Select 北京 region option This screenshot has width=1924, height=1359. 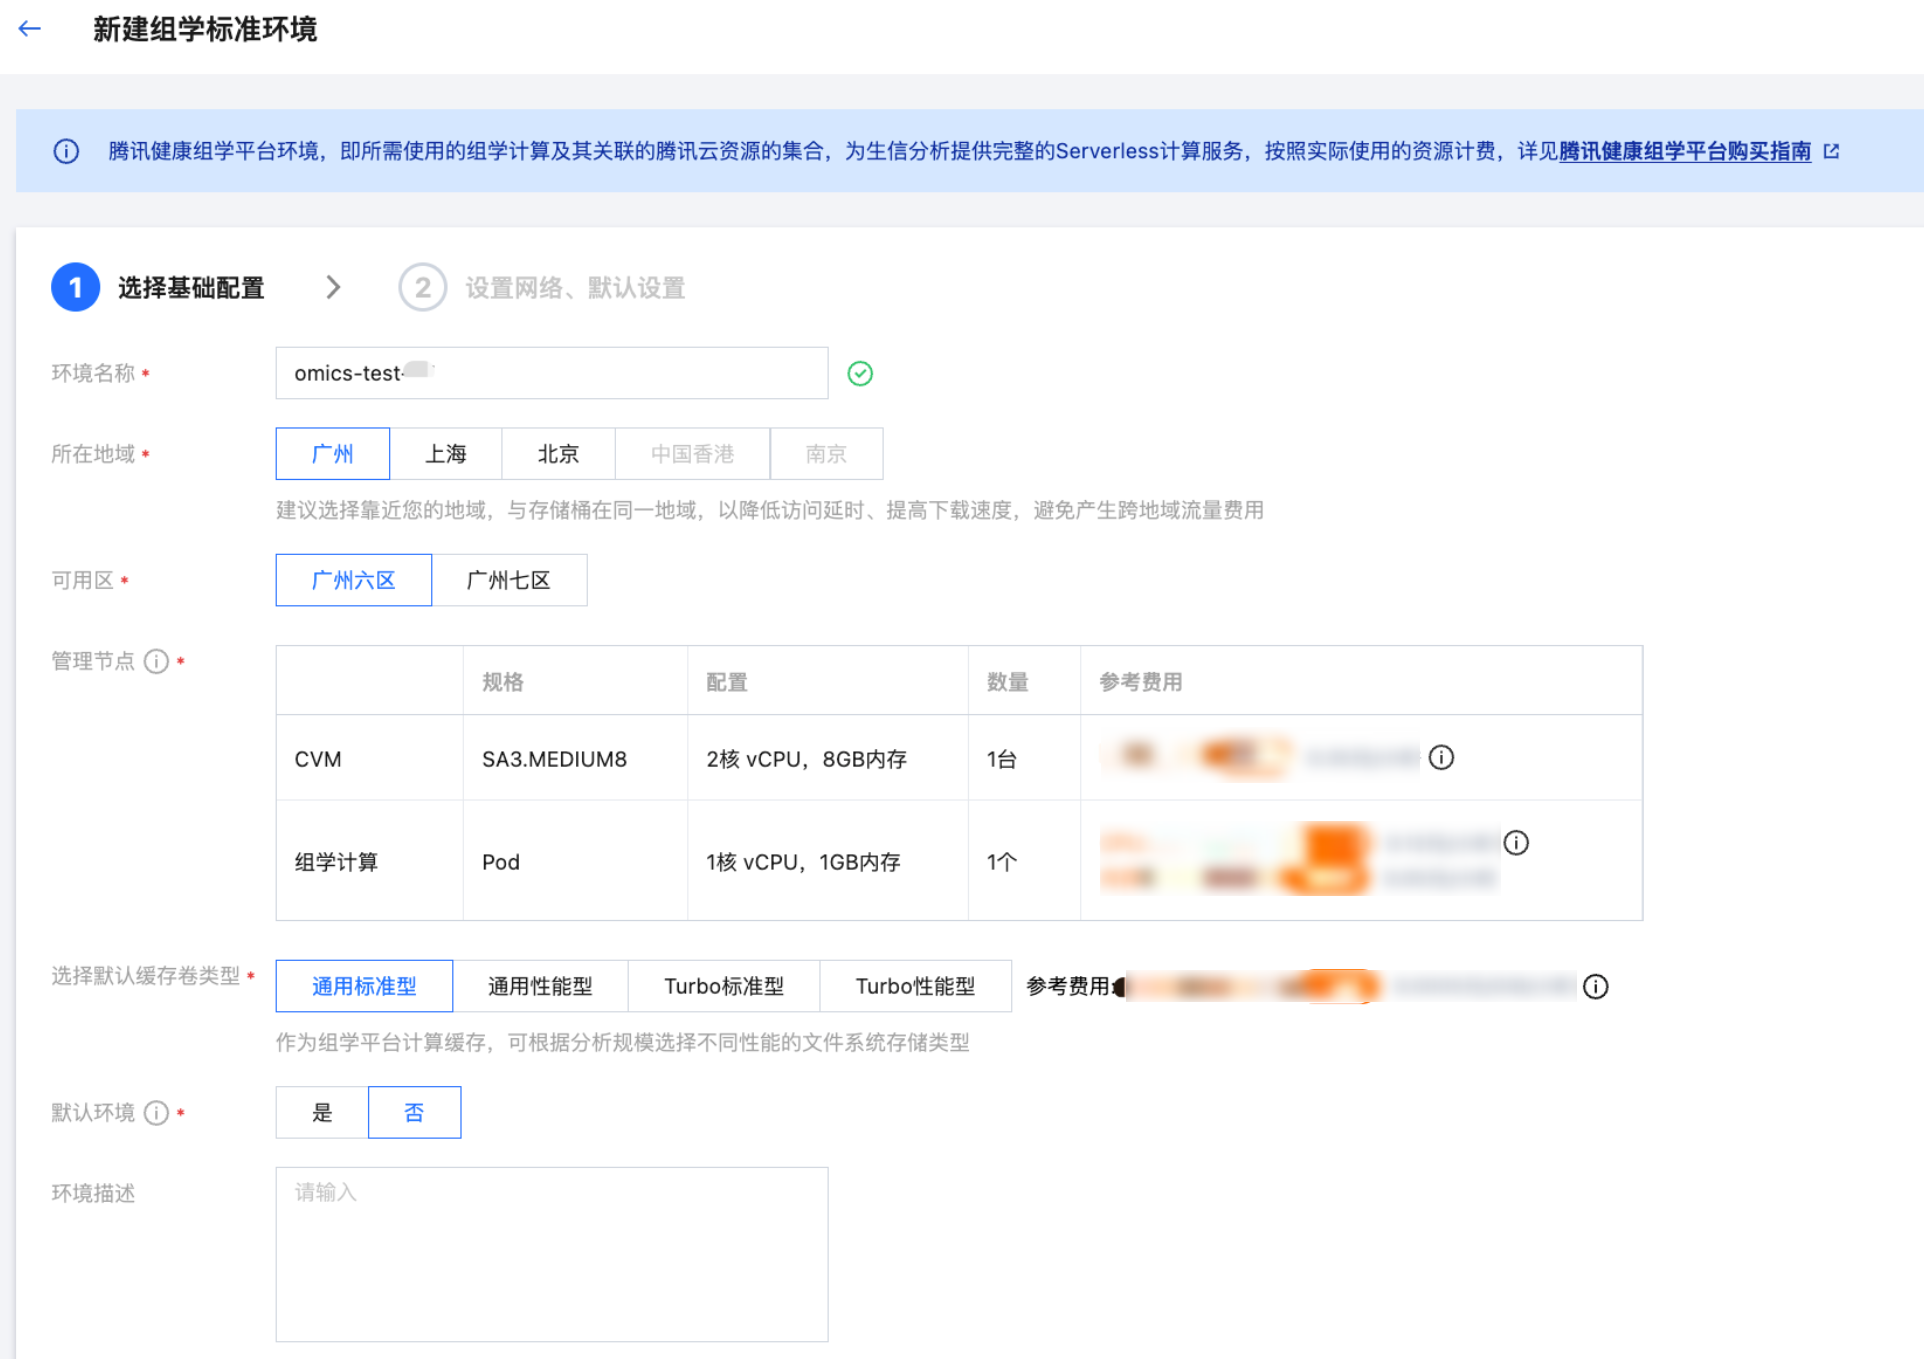[x=558, y=454]
